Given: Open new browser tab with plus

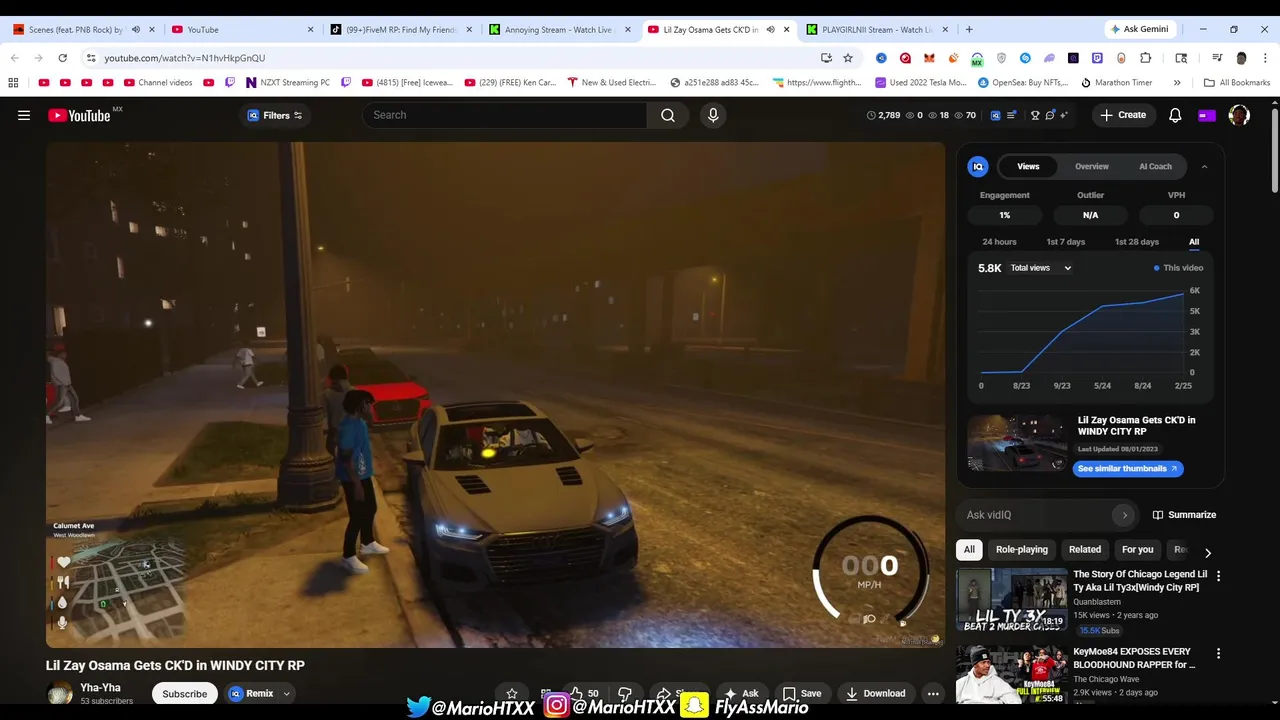Looking at the screenshot, I should [x=968, y=29].
